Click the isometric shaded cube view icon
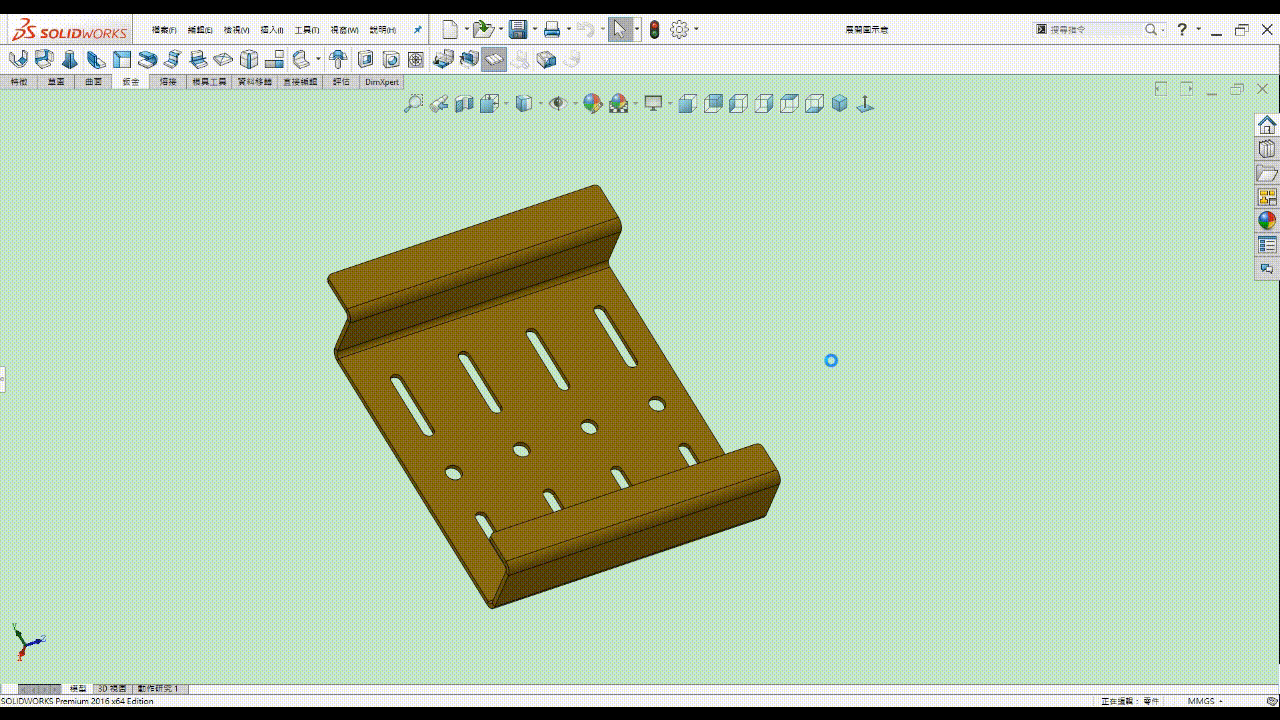 839,103
